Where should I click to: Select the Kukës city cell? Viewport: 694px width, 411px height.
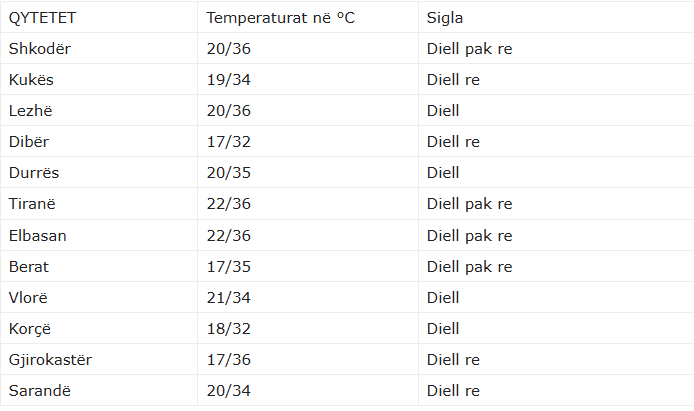point(34,80)
